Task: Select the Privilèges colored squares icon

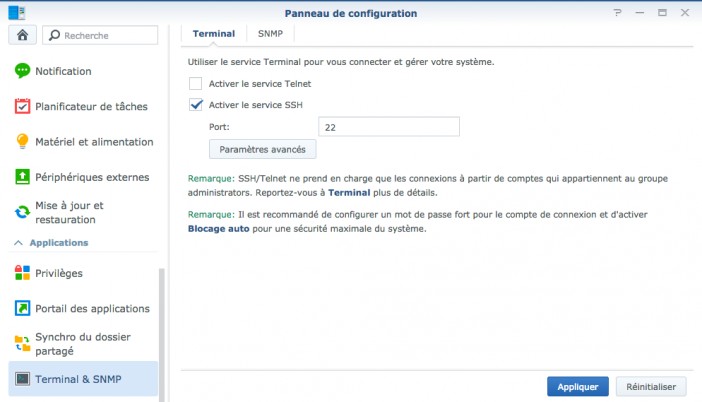Action: 22,273
